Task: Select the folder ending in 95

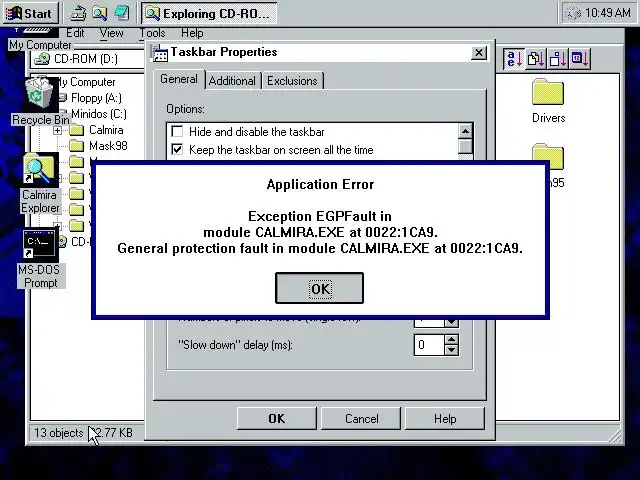Action: 548,165
